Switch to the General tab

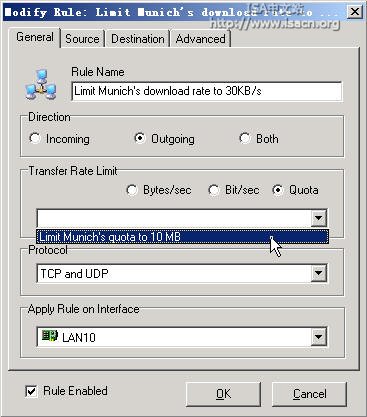pyautogui.click(x=35, y=37)
